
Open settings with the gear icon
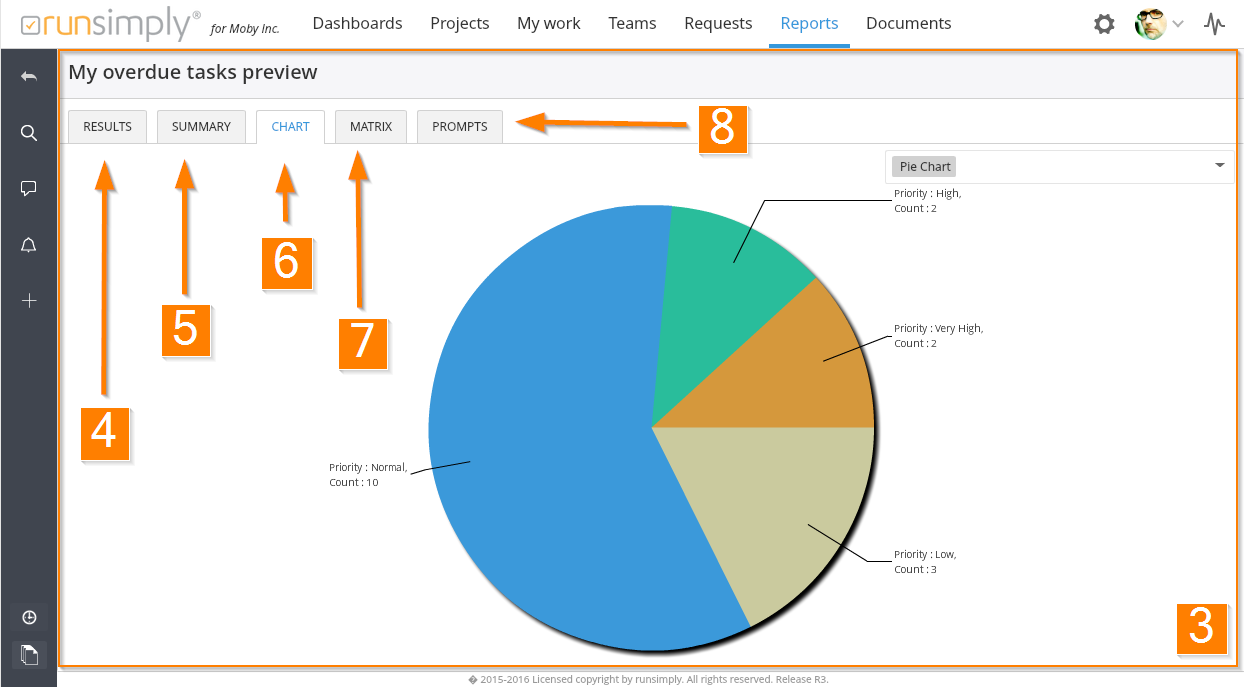coord(1104,24)
